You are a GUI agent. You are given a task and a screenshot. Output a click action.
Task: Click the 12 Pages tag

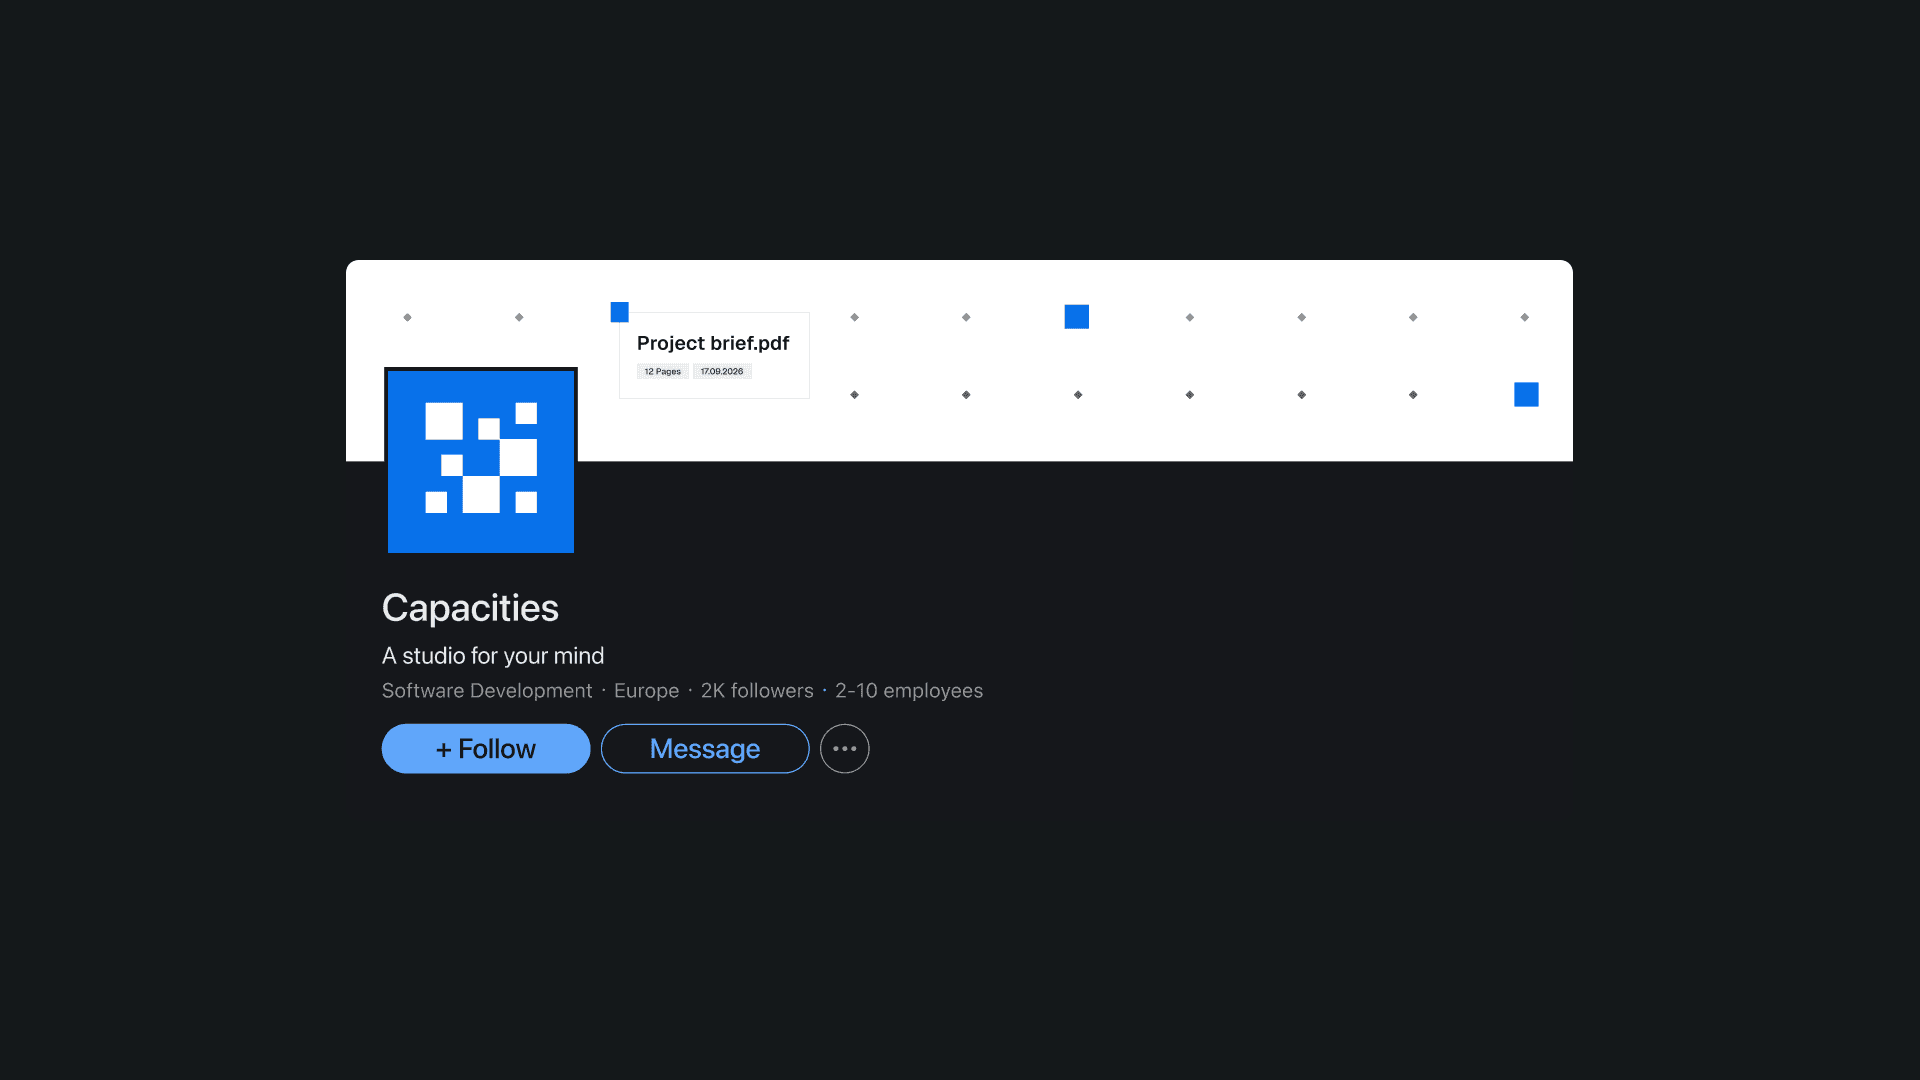[x=662, y=371]
